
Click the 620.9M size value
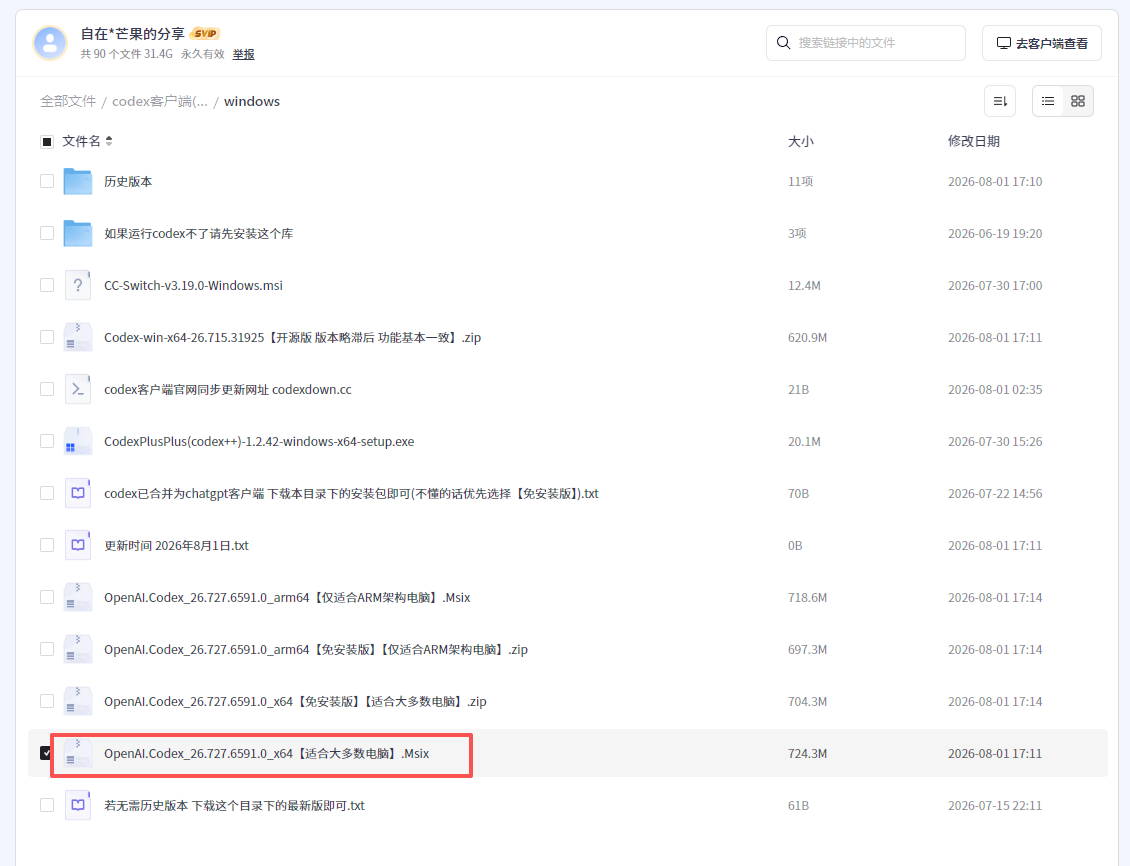pos(807,337)
